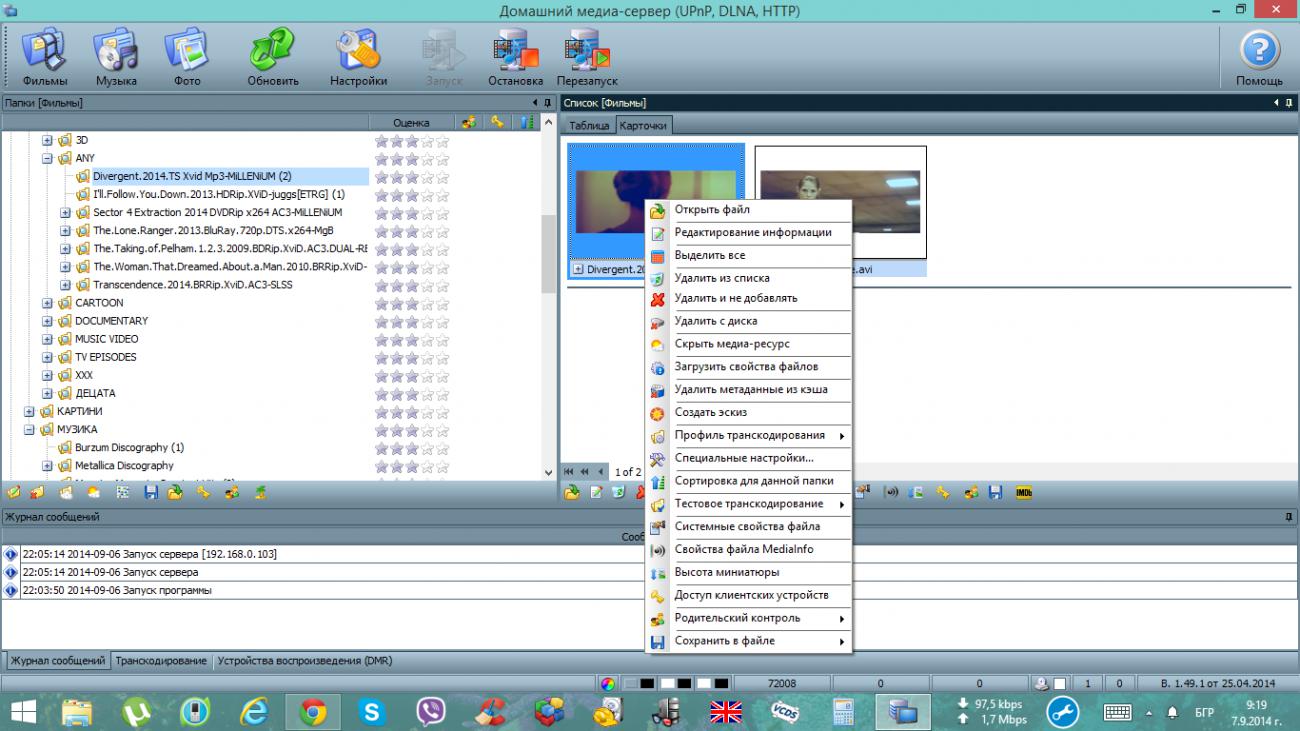Expand the CARTOON folder node
This screenshot has width=1300, height=731.
click(47, 303)
